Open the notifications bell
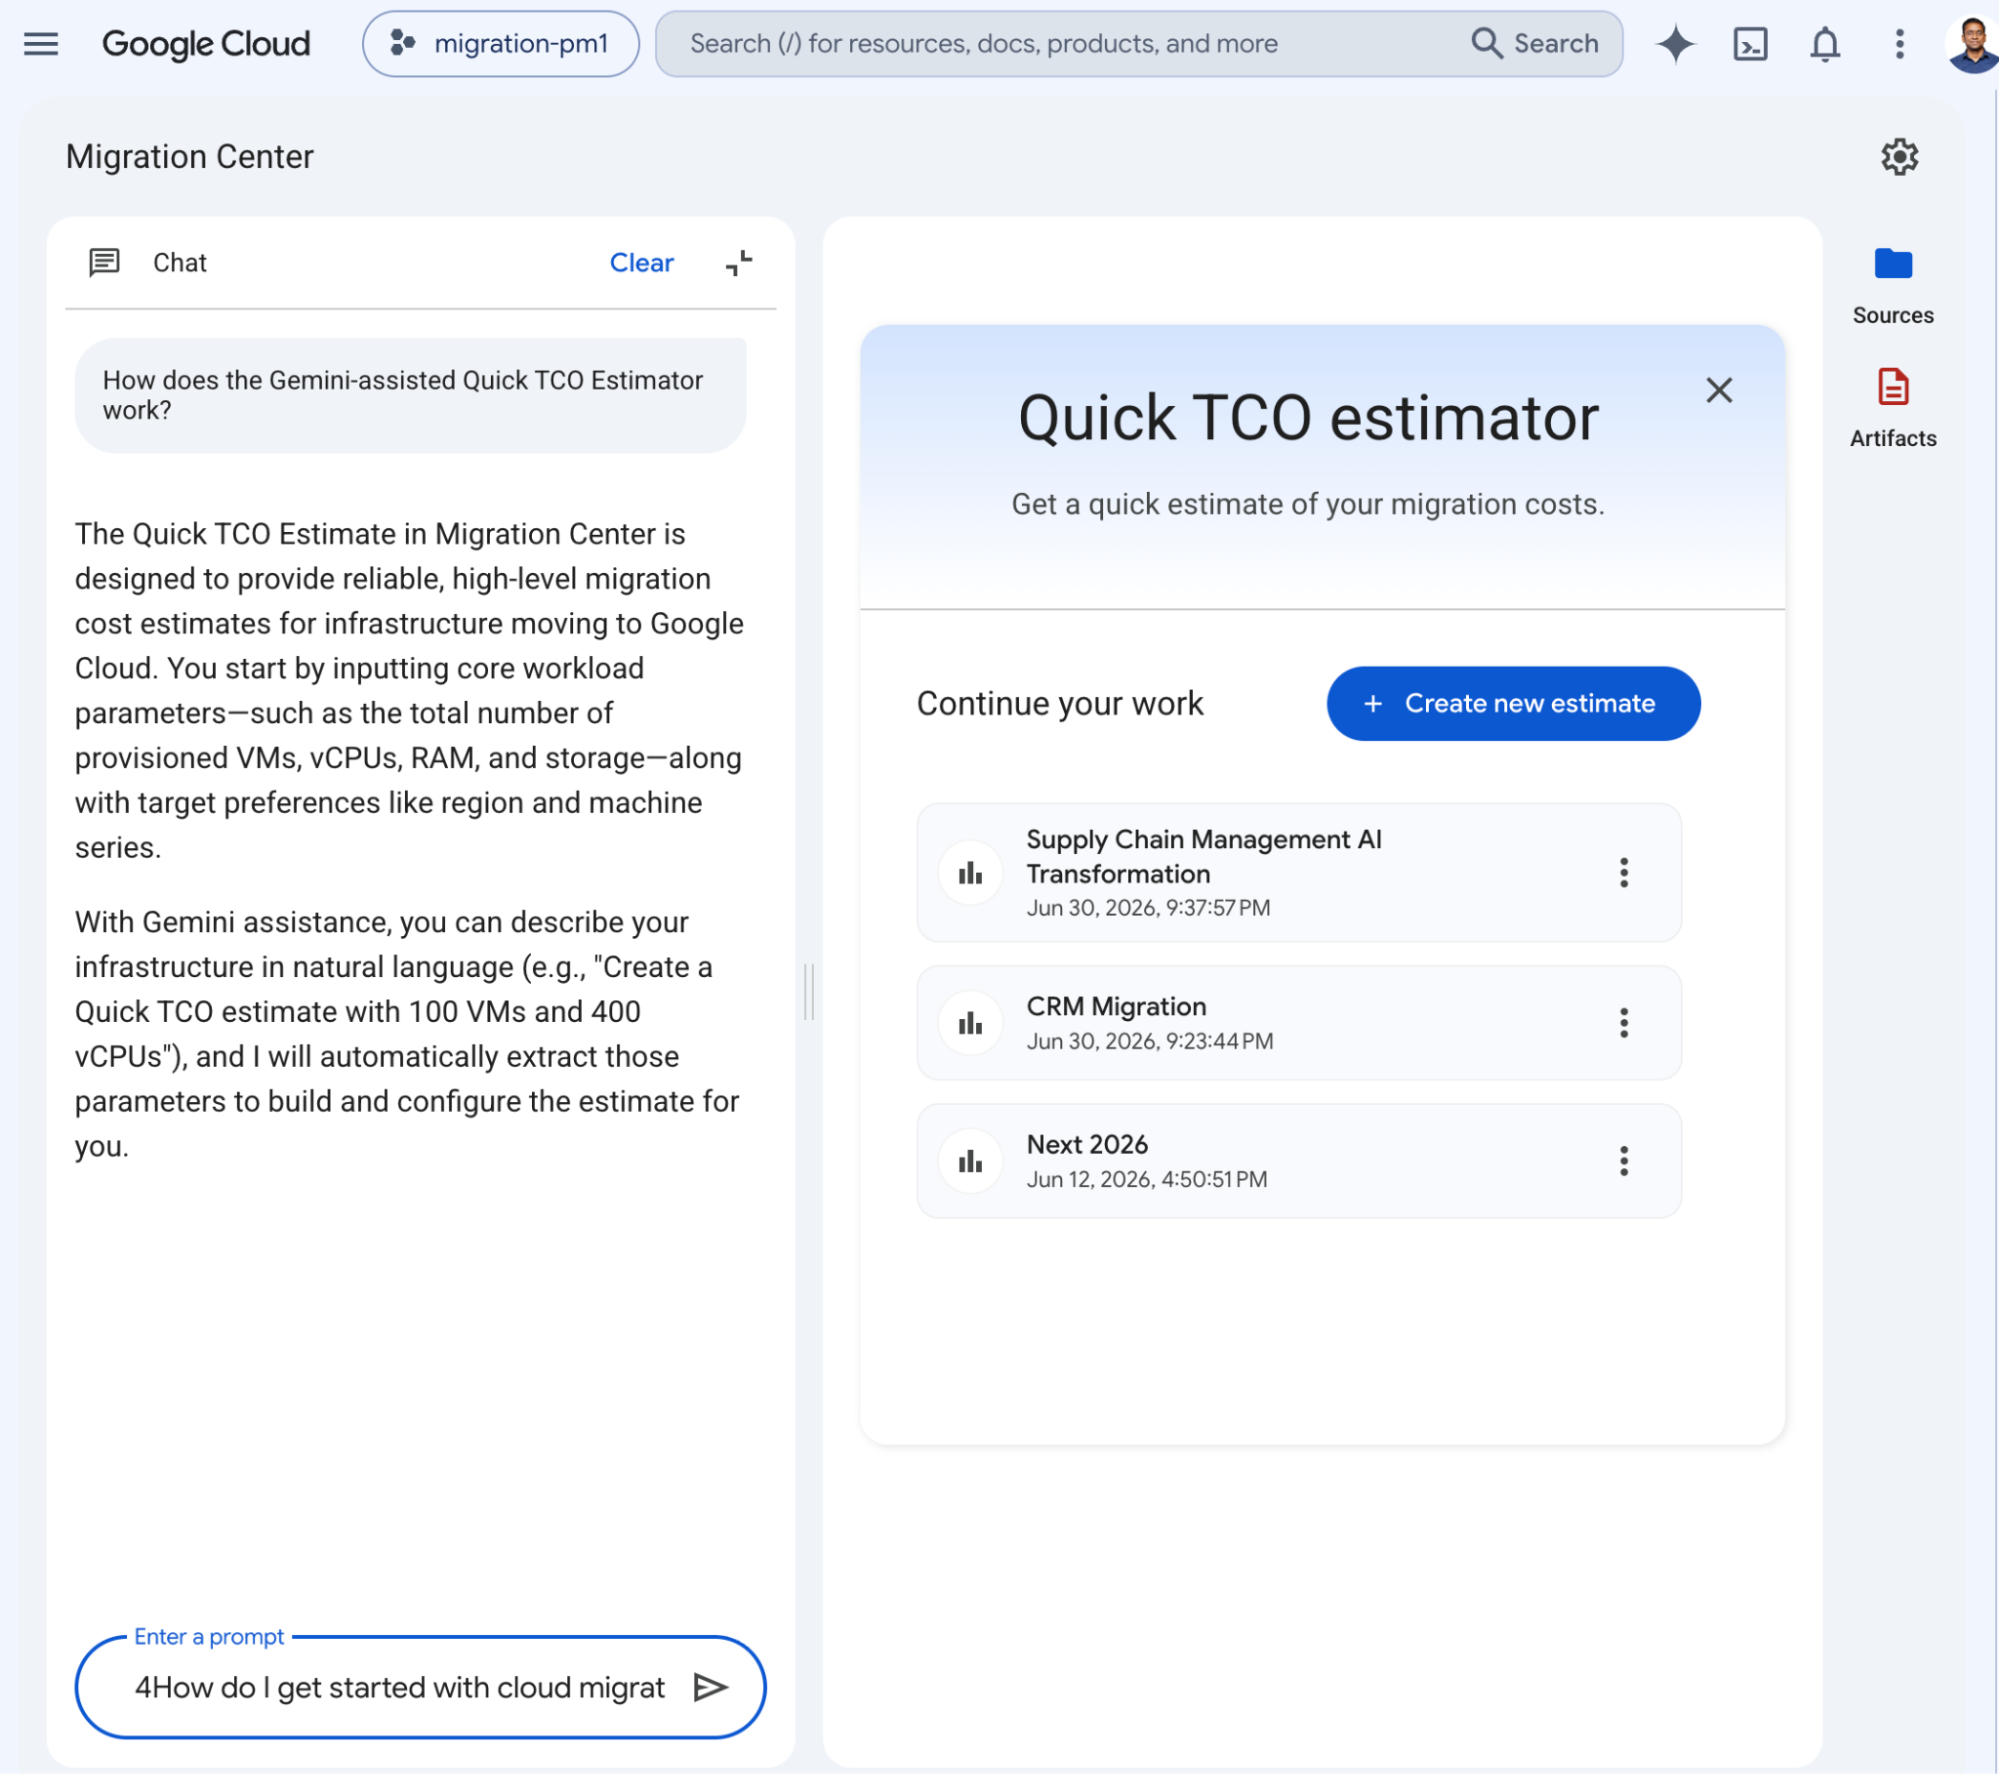Viewport: 1999px width, 1774px height. (1825, 44)
